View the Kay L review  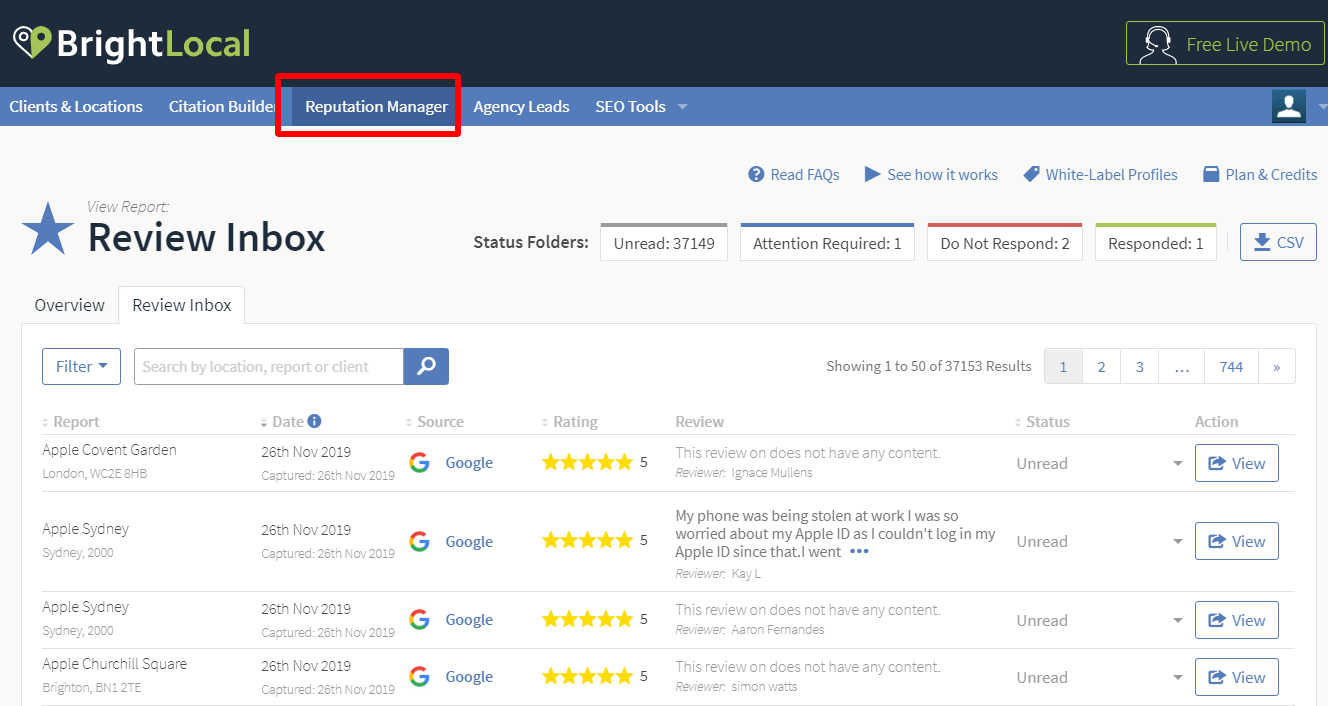pos(1237,541)
